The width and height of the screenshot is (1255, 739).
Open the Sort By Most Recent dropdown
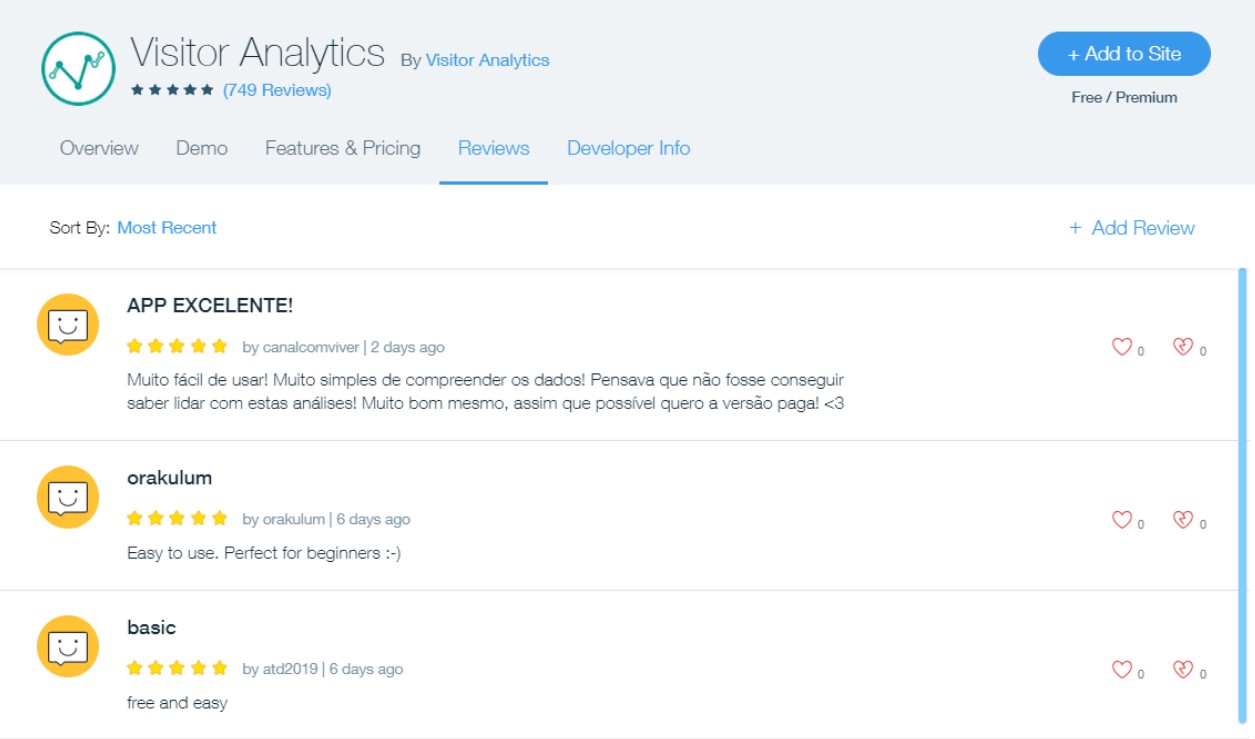(167, 228)
